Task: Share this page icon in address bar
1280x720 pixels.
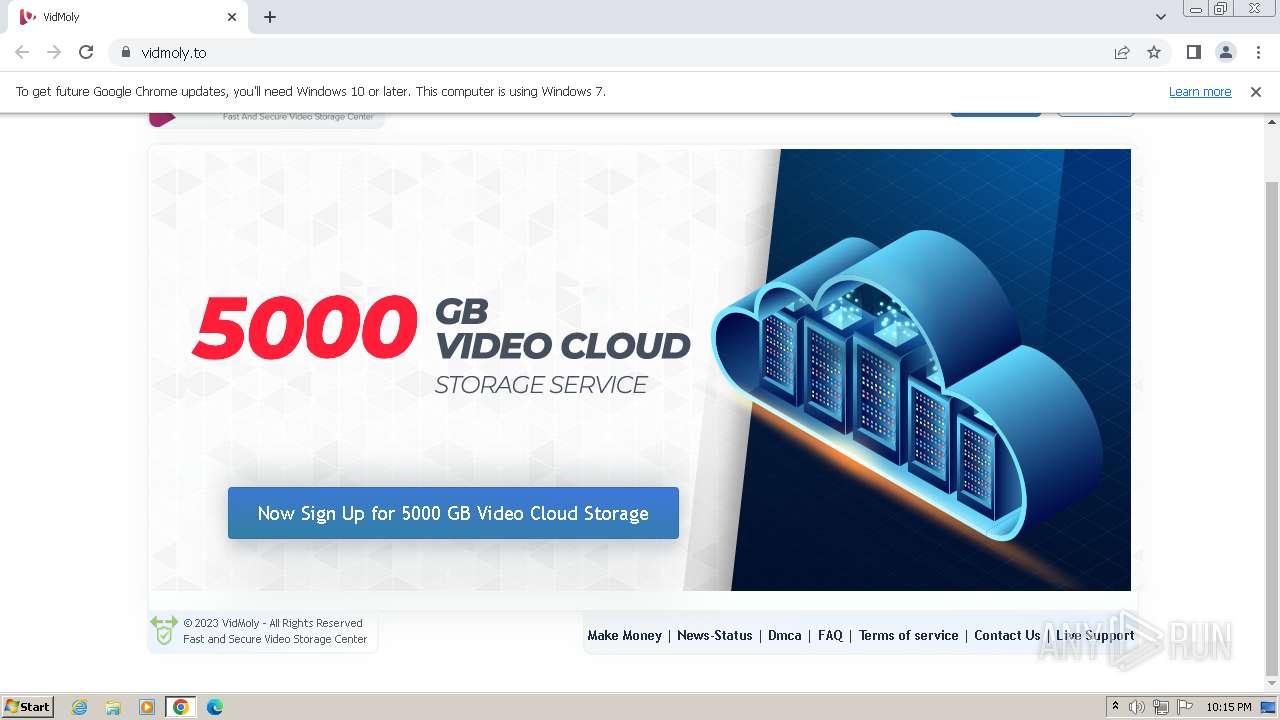Action: point(1122,52)
